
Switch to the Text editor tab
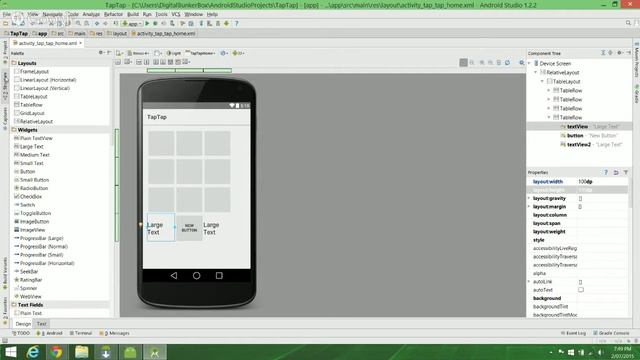tap(42, 324)
